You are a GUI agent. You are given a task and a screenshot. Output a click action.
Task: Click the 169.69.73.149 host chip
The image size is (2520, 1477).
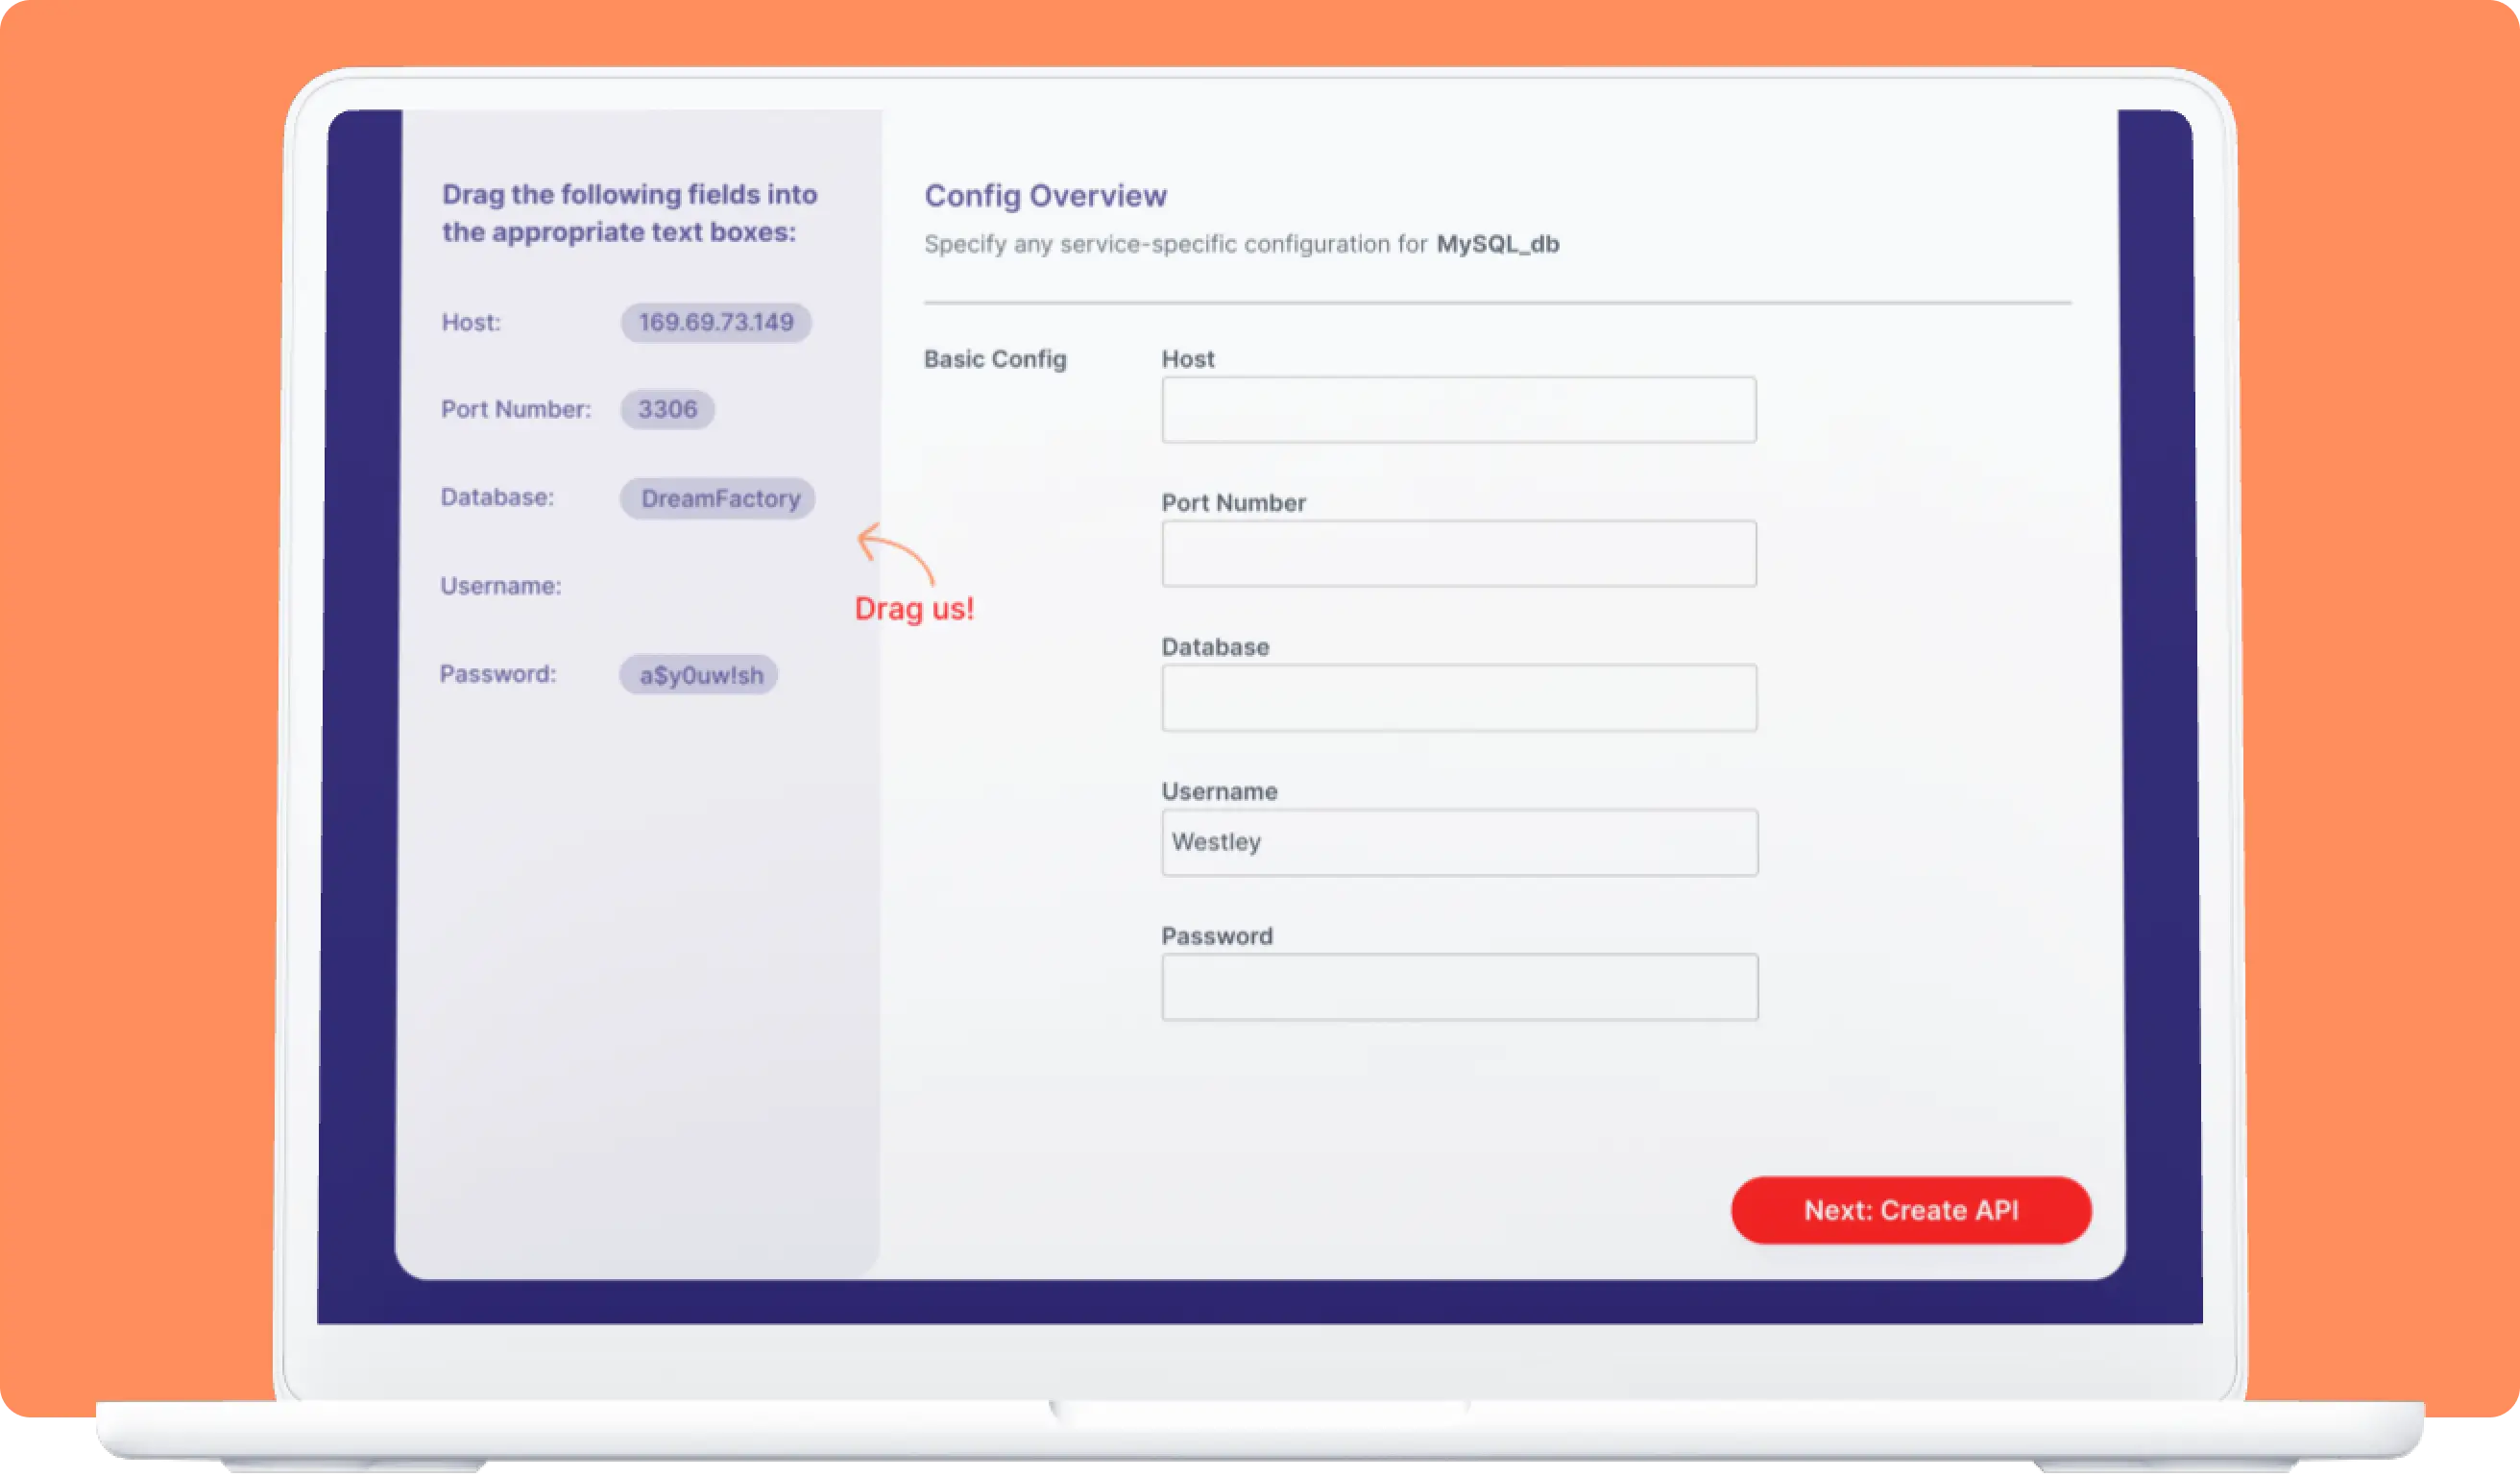tap(715, 322)
